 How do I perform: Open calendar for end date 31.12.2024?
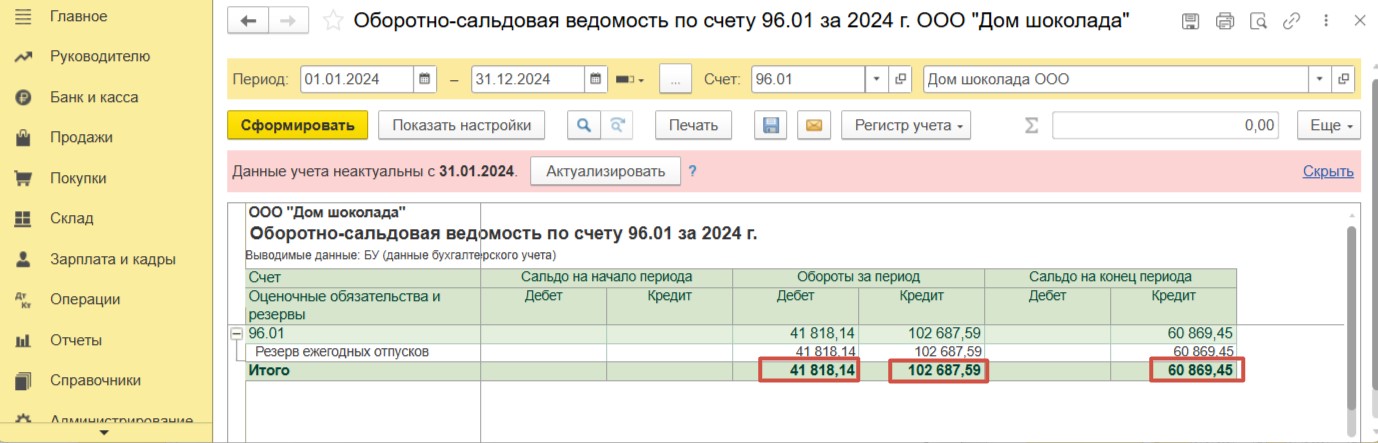point(596,79)
